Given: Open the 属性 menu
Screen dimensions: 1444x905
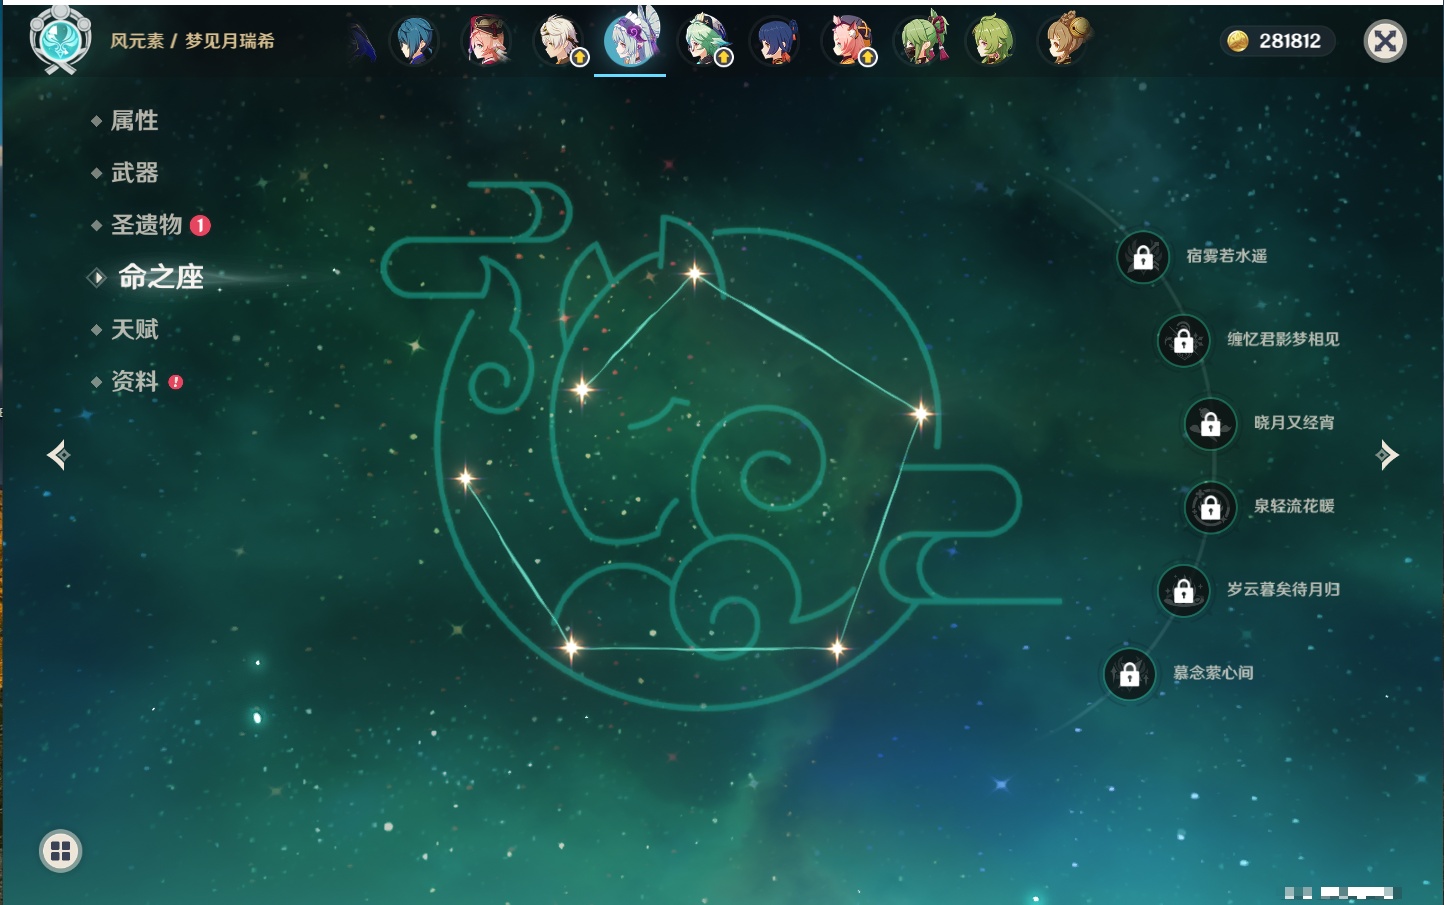Looking at the screenshot, I should click(x=134, y=121).
